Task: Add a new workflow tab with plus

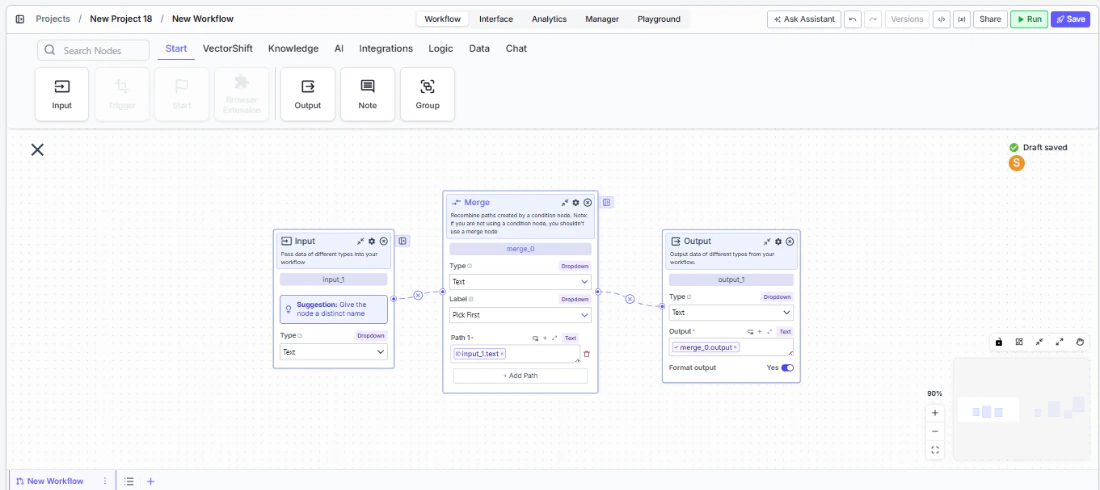Action: point(150,481)
